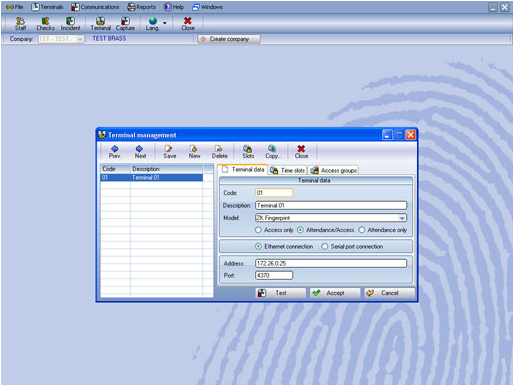The image size is (514, 387).
Task: Click the TEST BRASS company label
Action: [x=109, y=39]
